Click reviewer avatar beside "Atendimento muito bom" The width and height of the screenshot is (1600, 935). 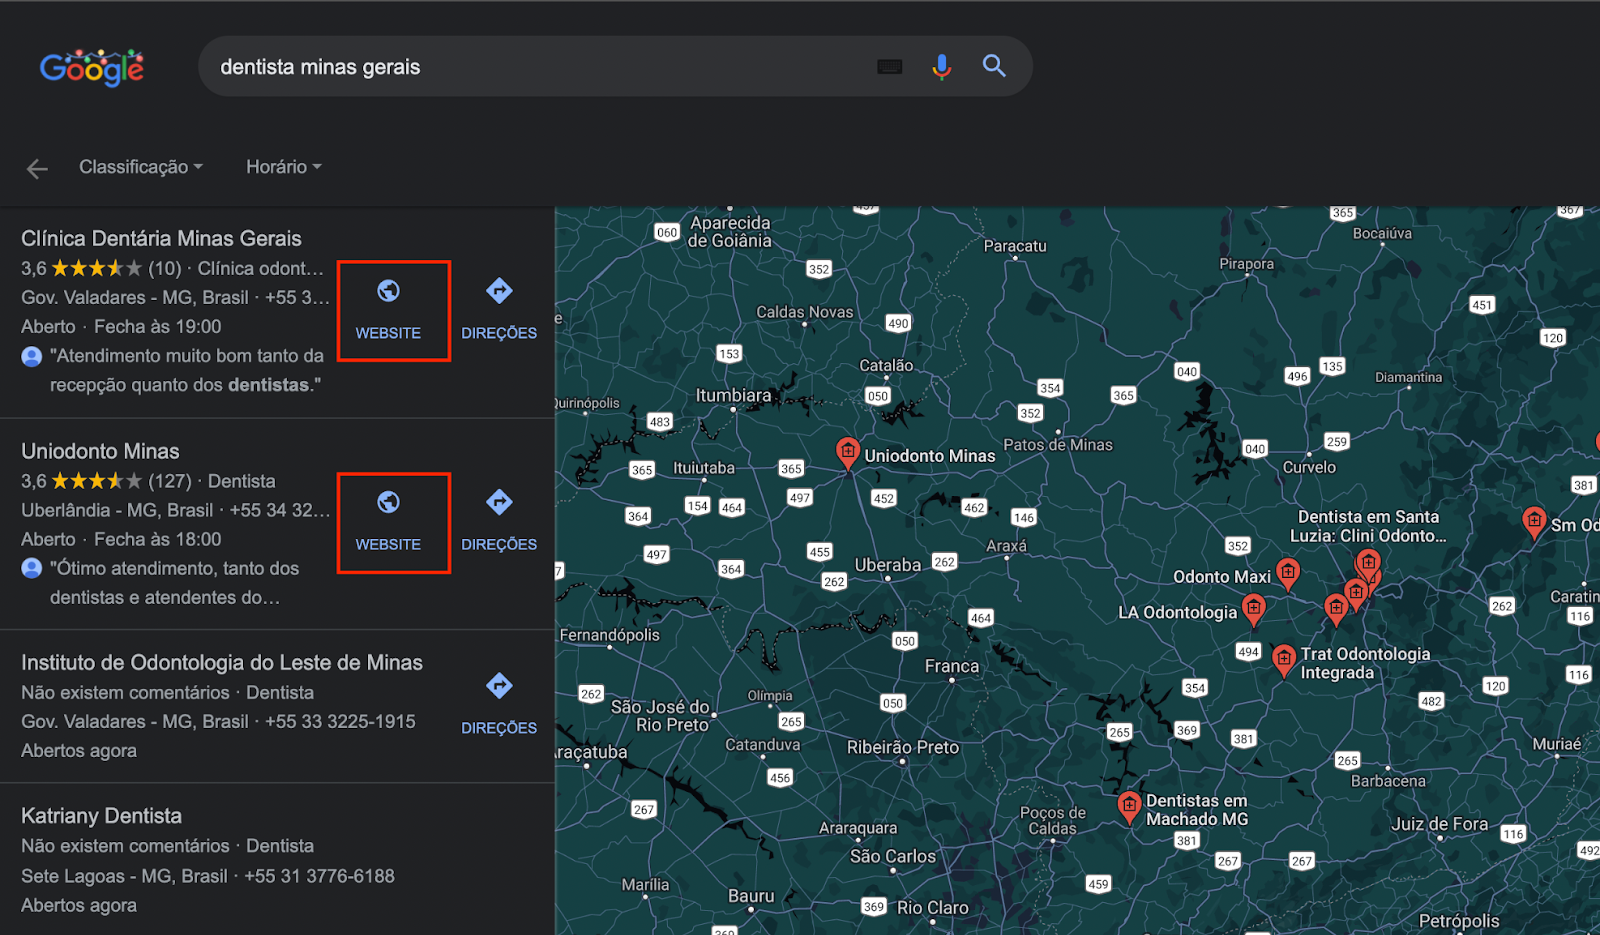[32, 356]
